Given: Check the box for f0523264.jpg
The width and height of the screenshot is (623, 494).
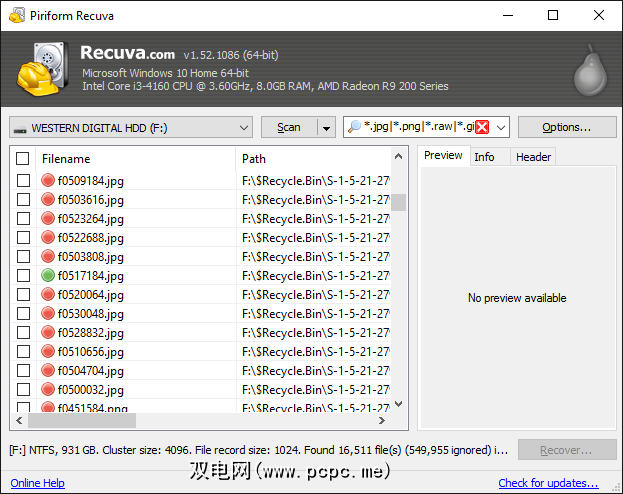Looking at the screenshot, I should (x=23, y=218).
